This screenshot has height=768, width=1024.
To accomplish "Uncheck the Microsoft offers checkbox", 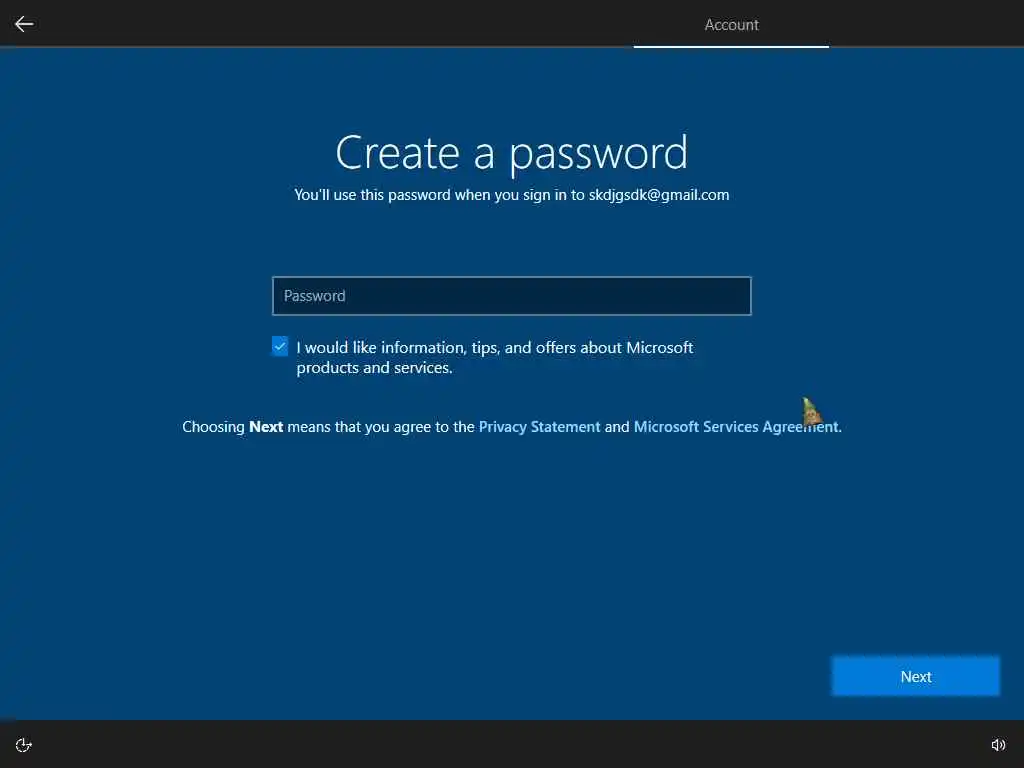I will click(280, 346).
